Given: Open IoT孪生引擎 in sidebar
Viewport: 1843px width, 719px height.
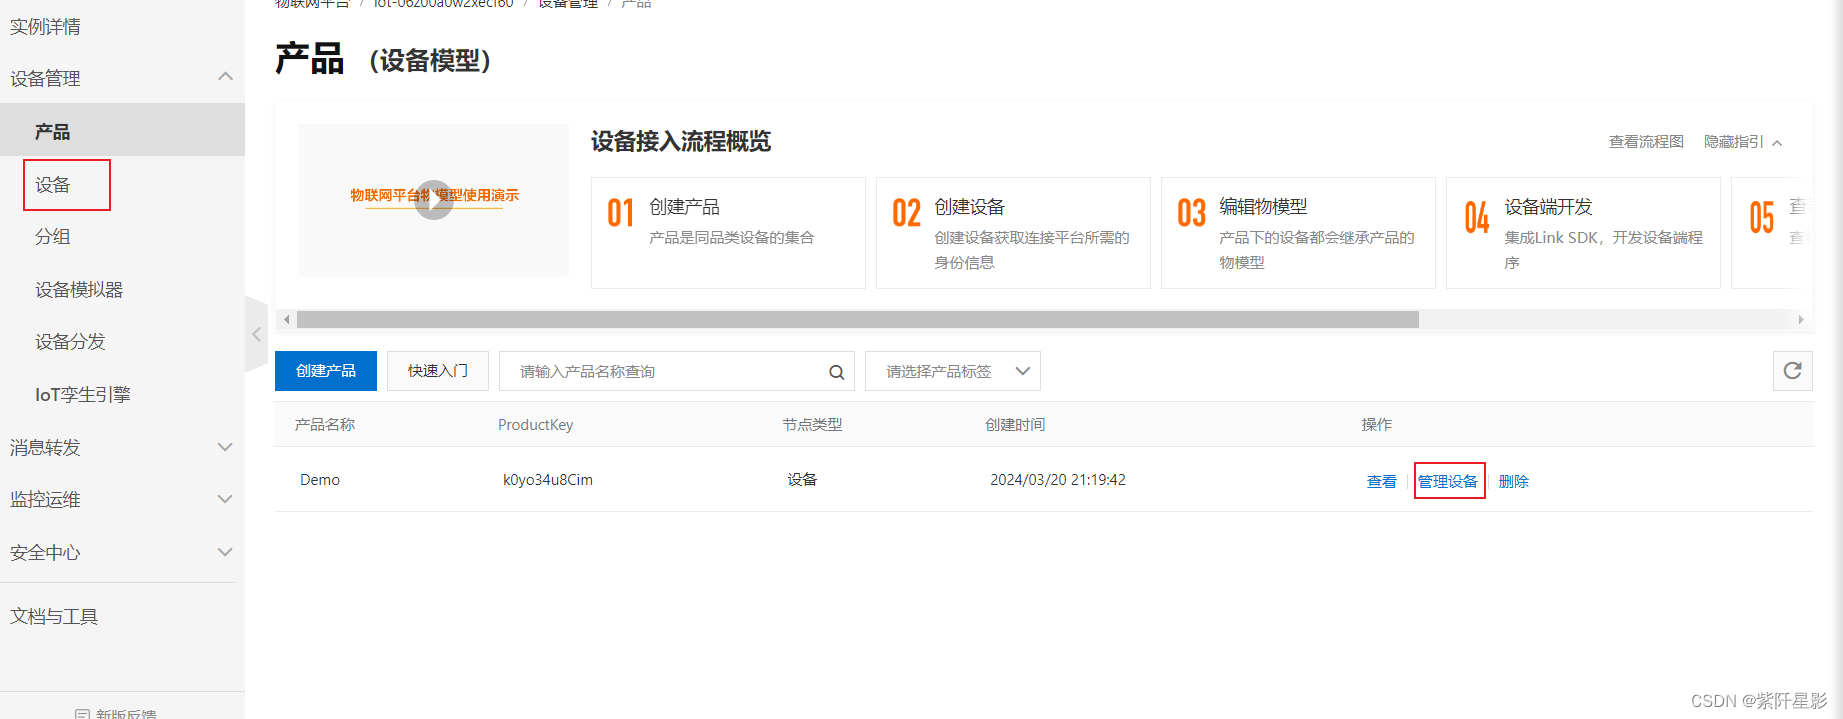Looking at the screenshot, I should point(83,395).
